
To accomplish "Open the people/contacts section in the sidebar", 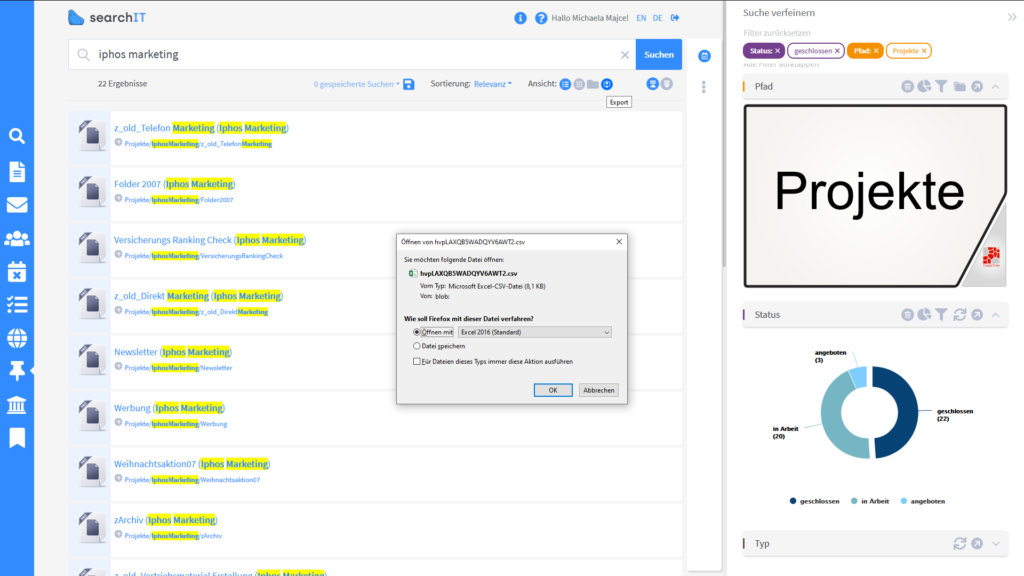I will [17, 238].
